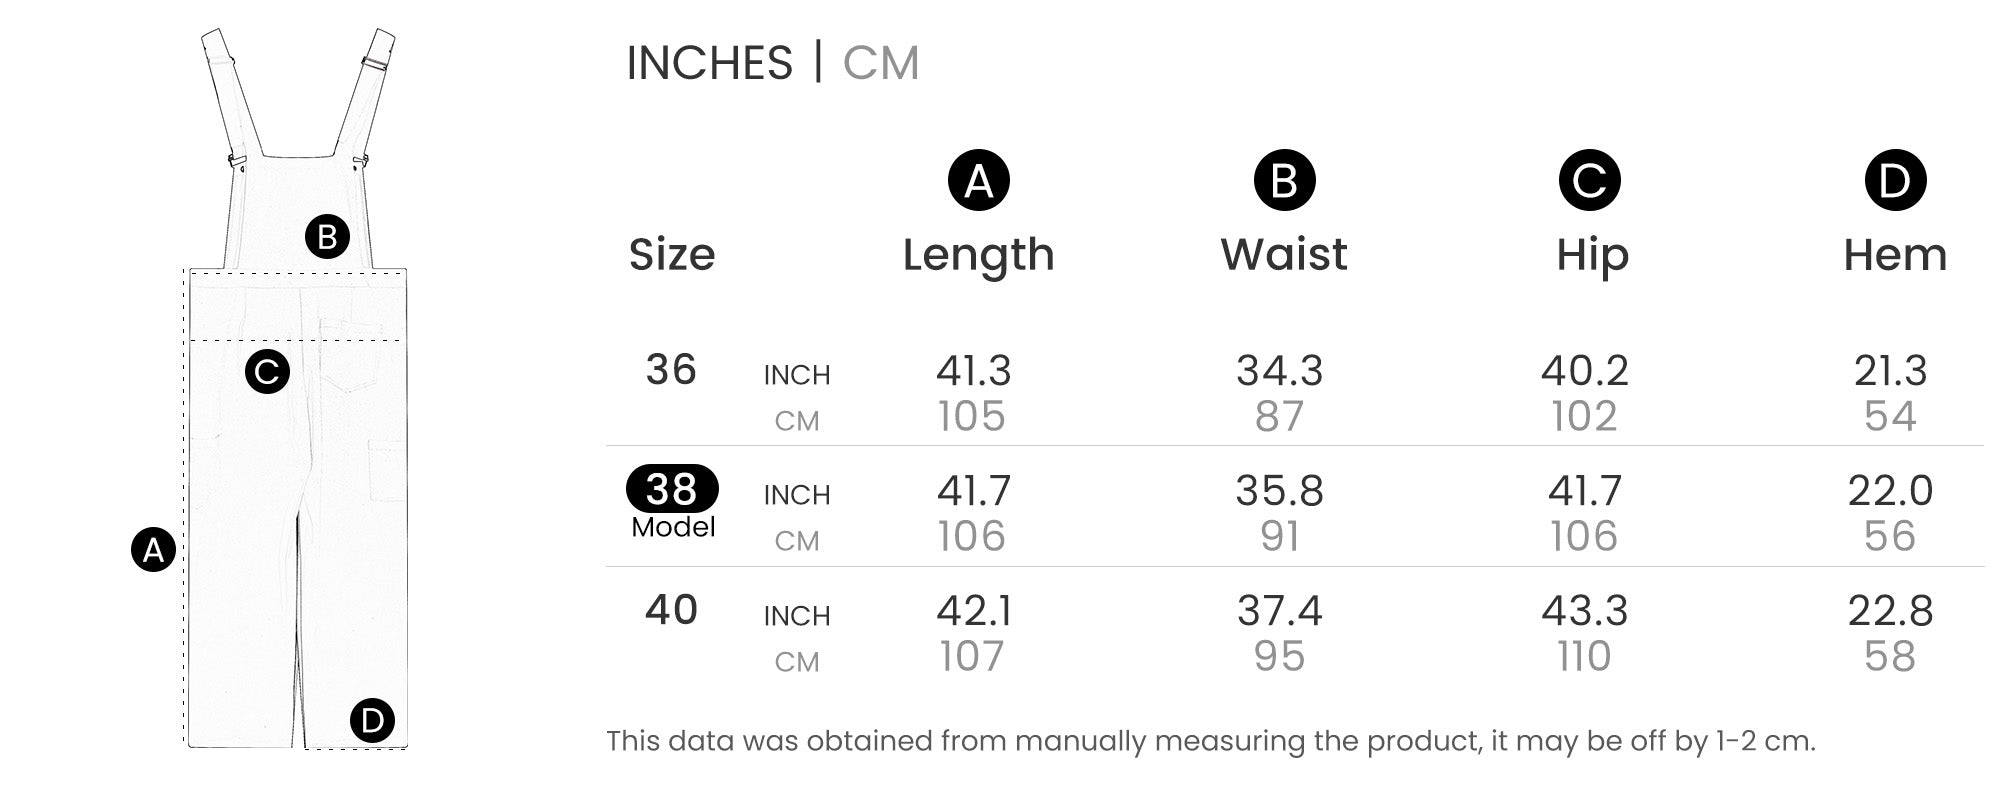Switch units to the CM tab
This screenshot has width=2000, height=806.
pyautogui.click(x=880, y=63)
